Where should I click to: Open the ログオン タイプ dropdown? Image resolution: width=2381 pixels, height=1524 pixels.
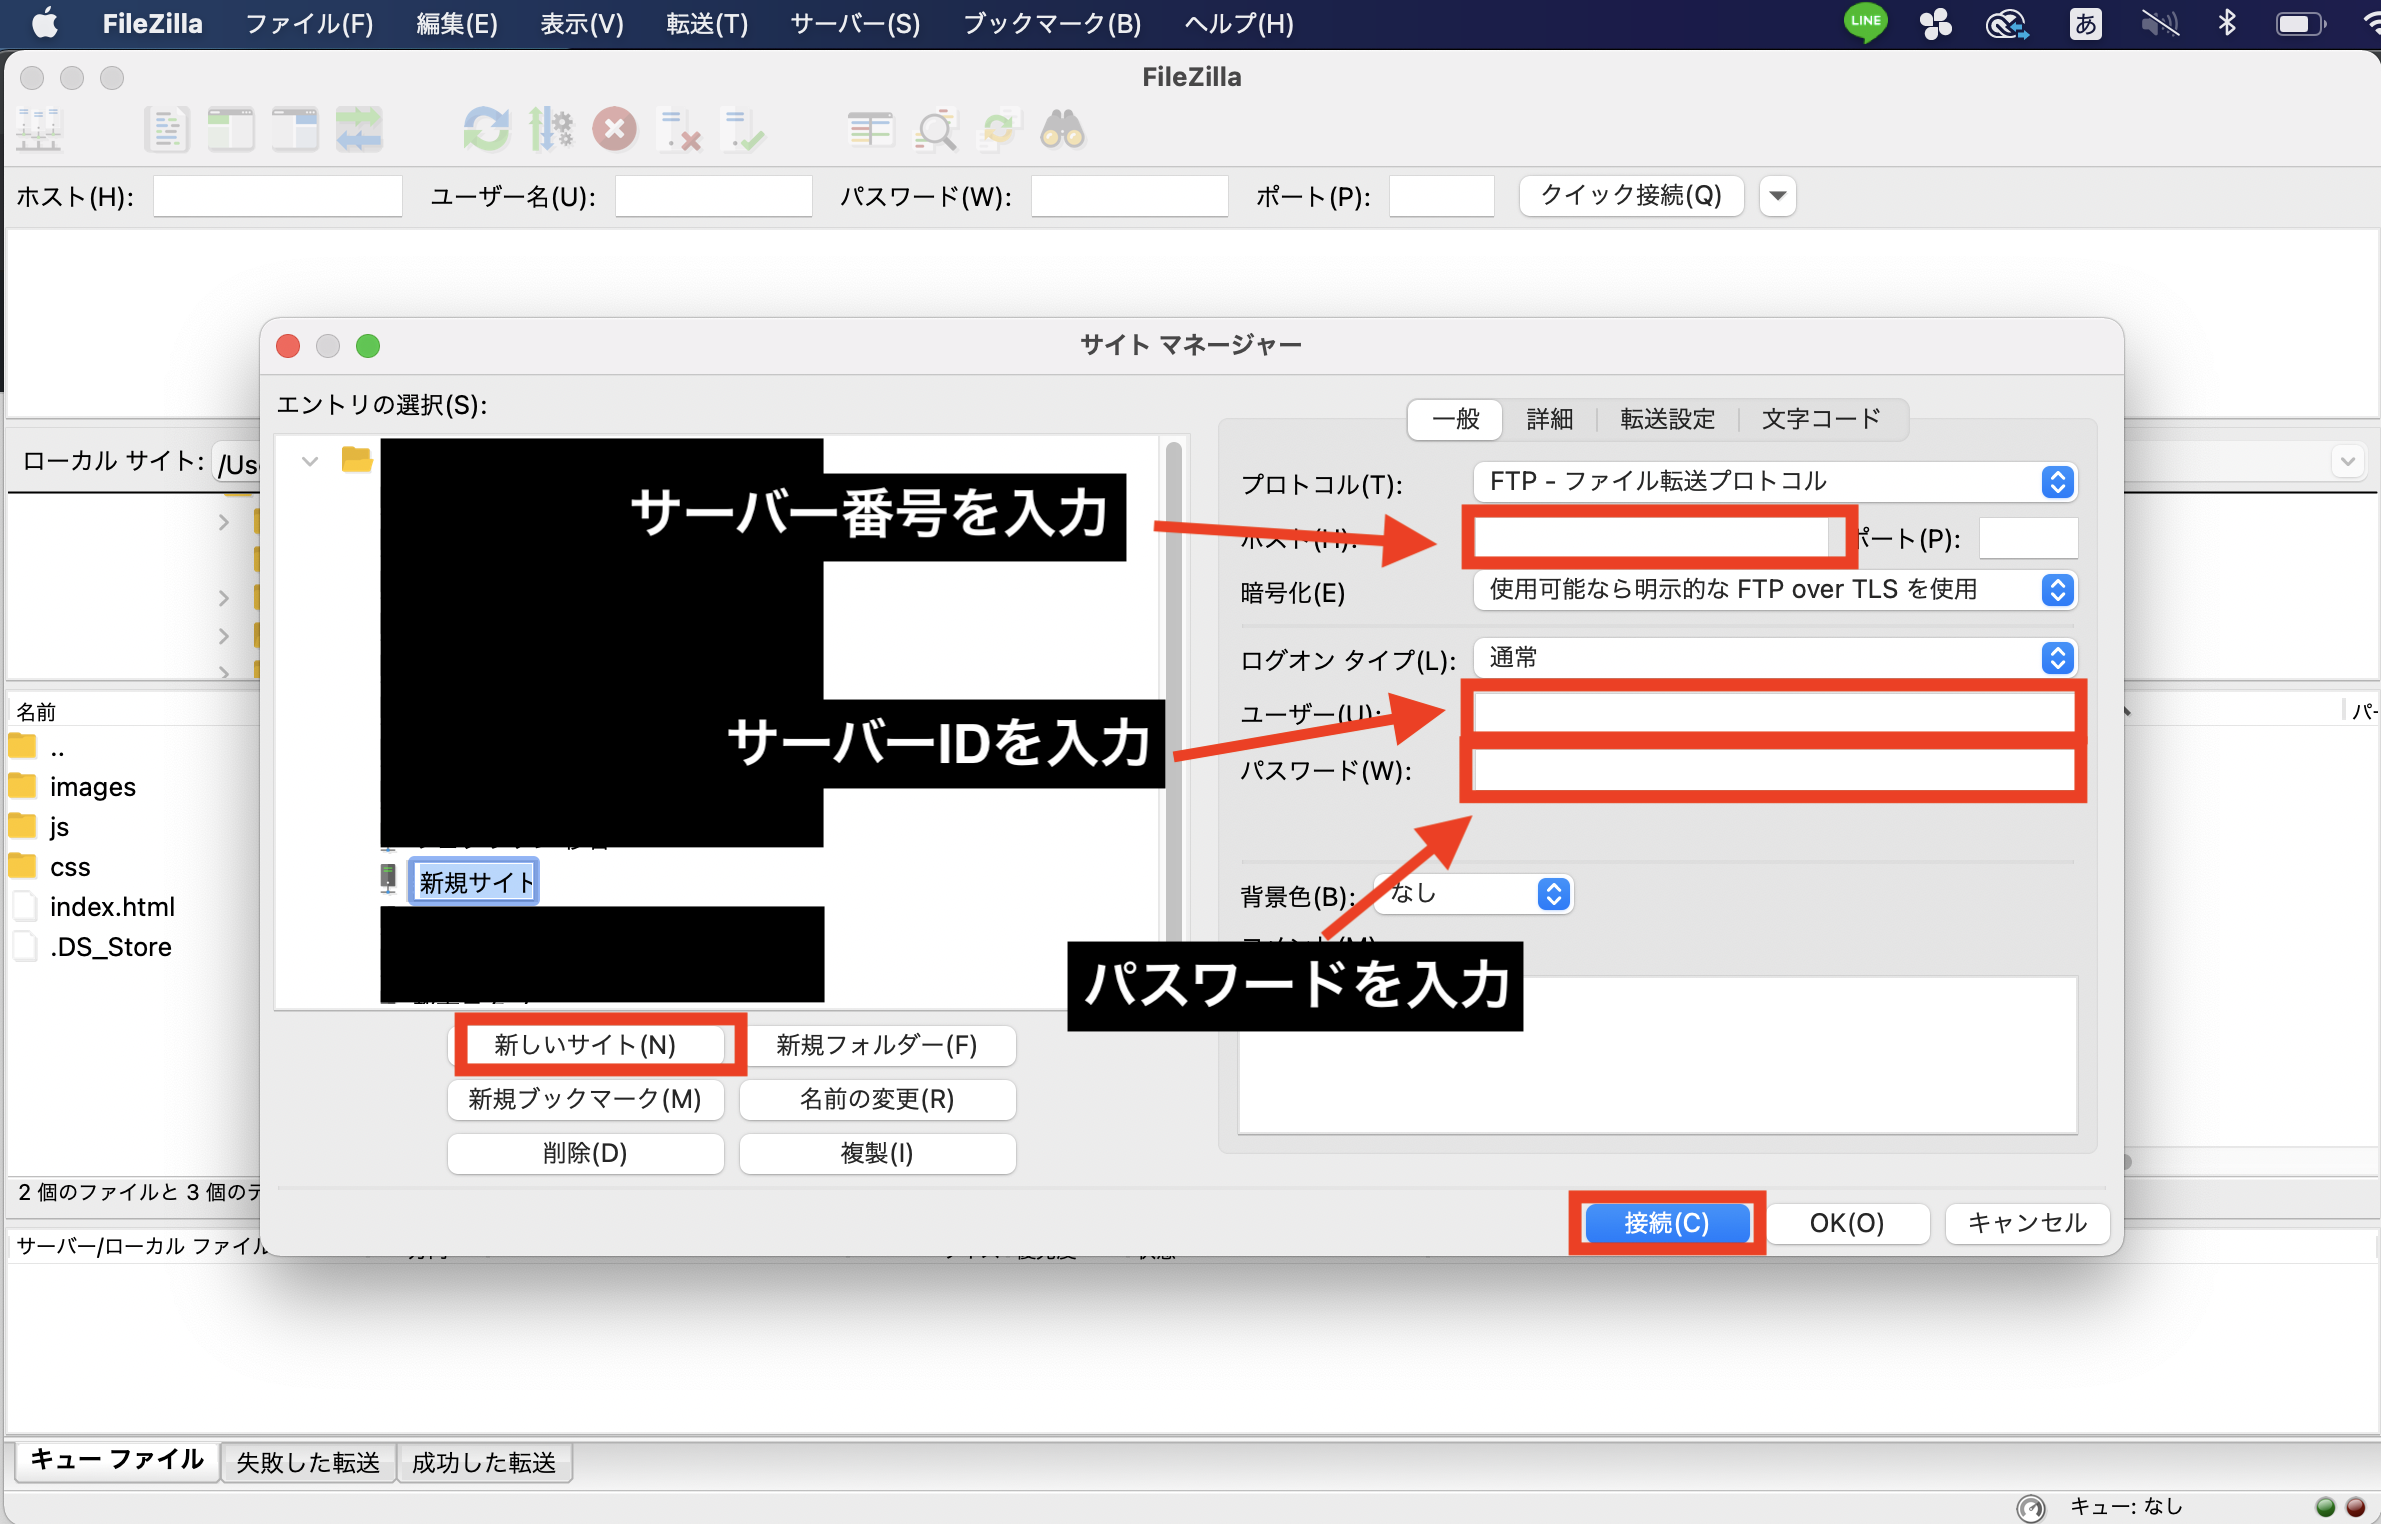[1775, 658]
